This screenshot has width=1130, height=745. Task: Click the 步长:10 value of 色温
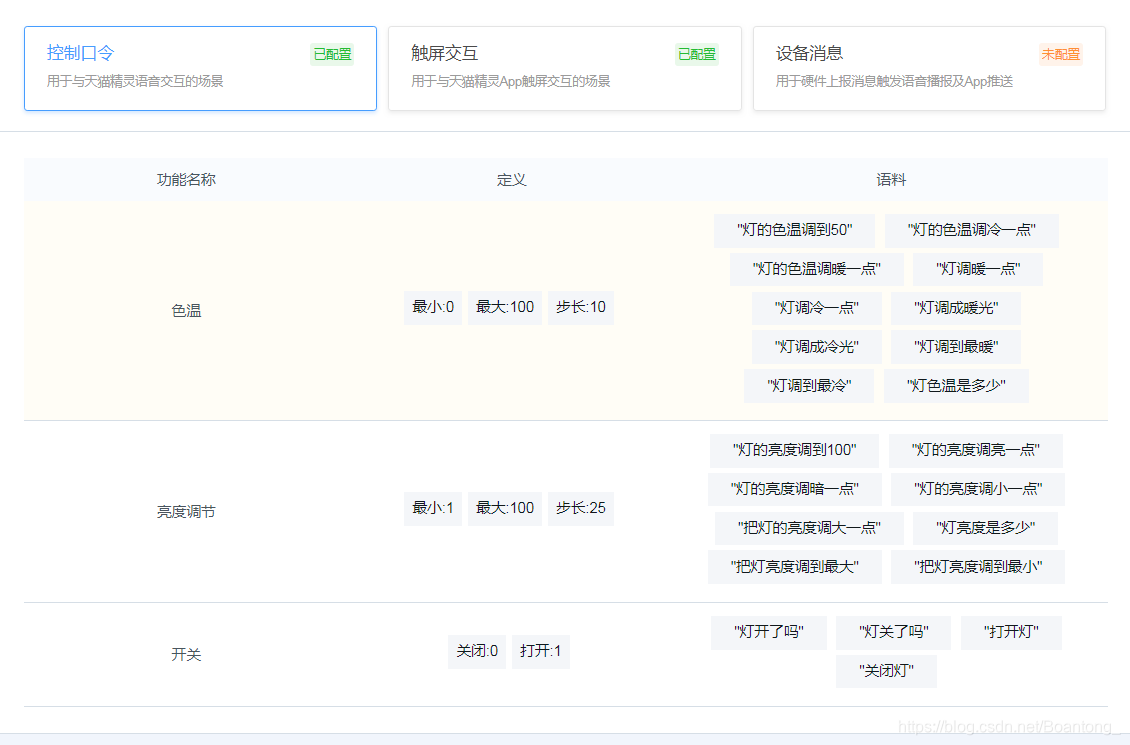point(580,308)
